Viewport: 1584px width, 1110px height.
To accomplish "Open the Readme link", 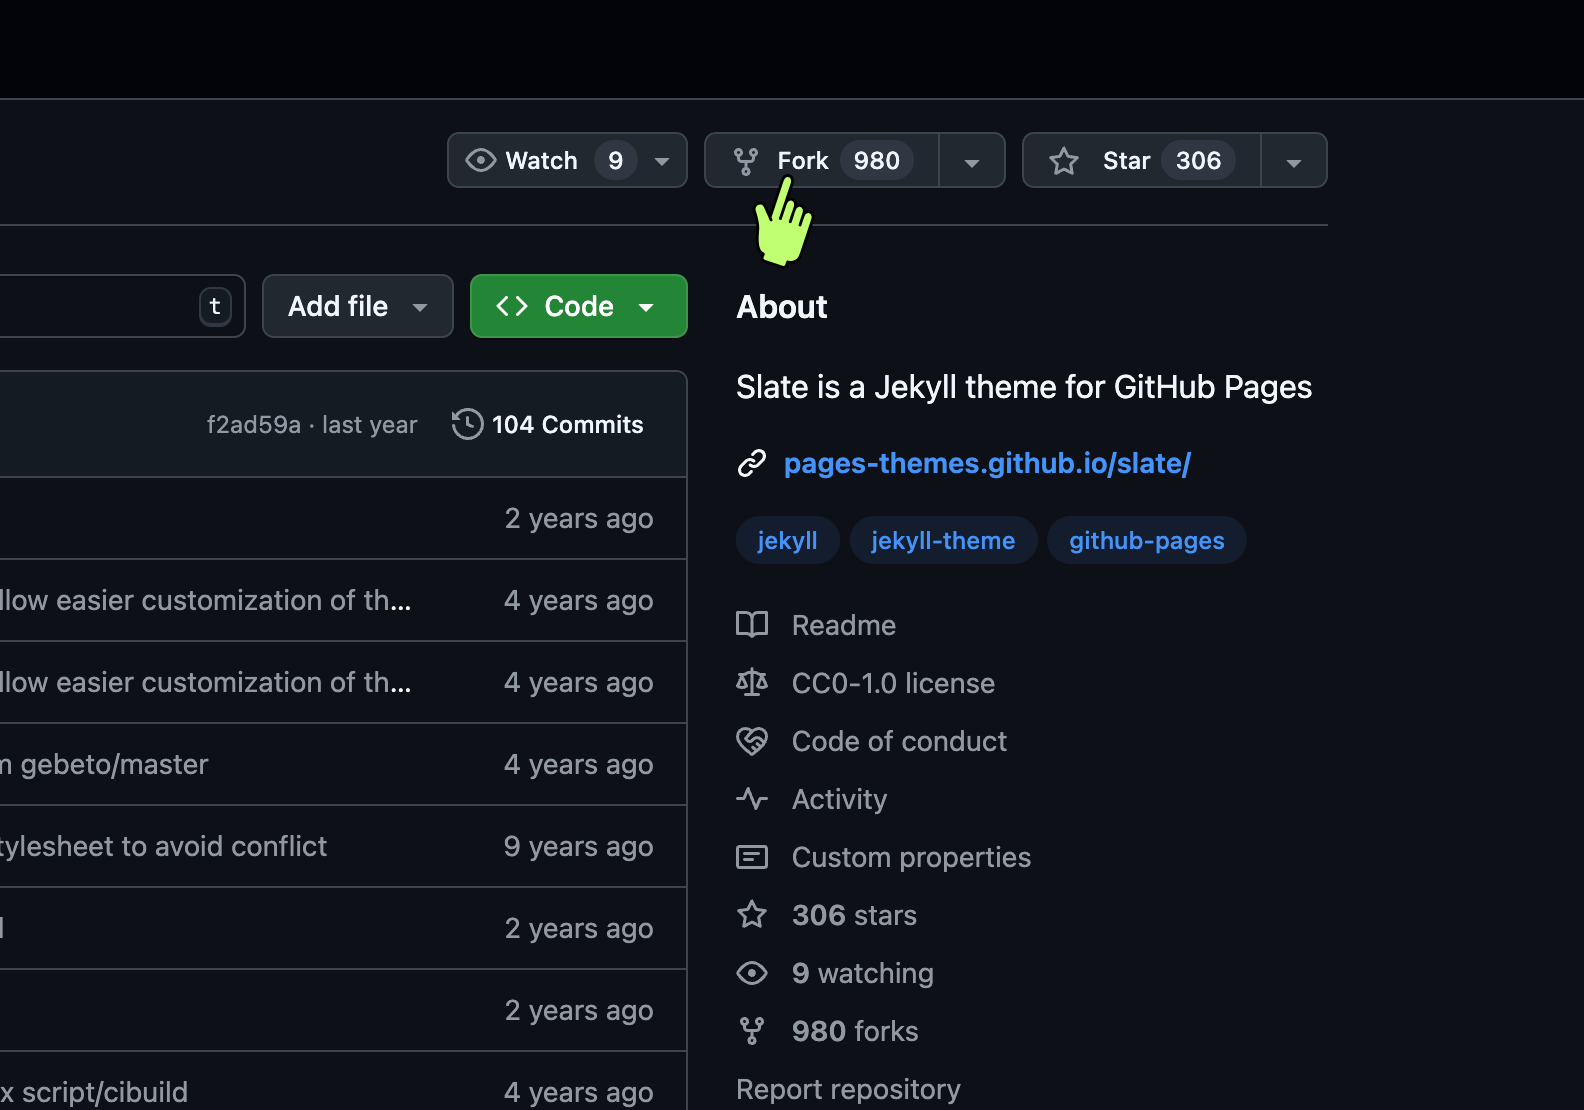I will pos(844,625).
